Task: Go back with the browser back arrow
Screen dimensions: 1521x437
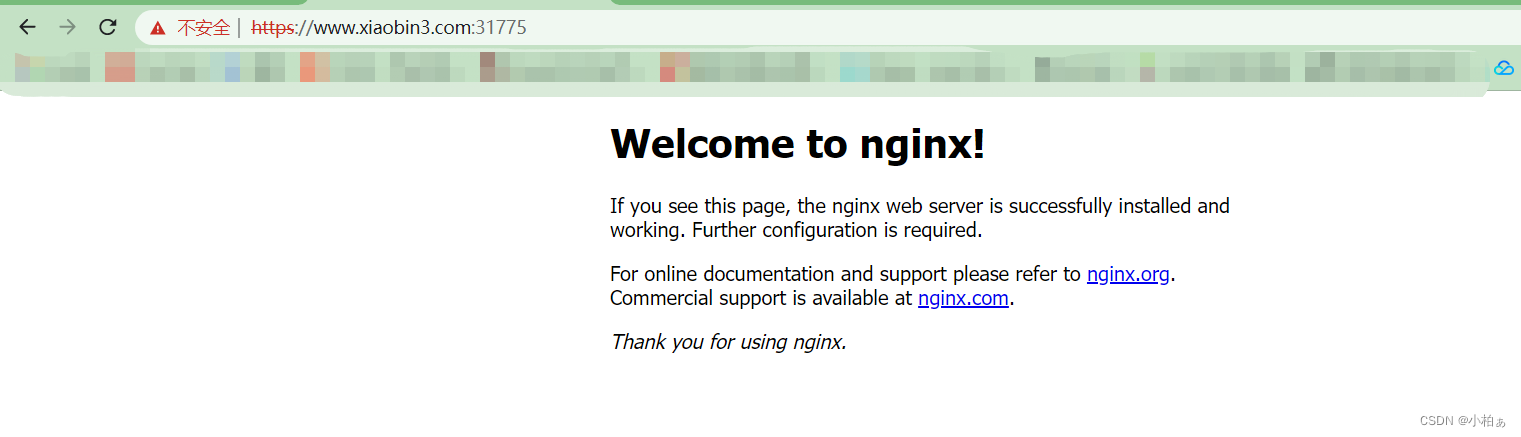Action: point(28,27)
